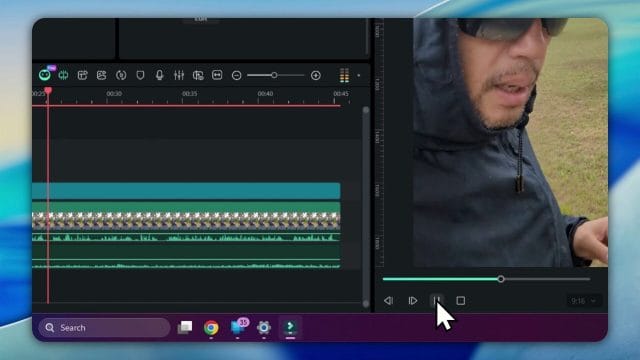Click the text-plus rounded square toolbar icon
The image size is (640, 360).
tap(82, 75)
